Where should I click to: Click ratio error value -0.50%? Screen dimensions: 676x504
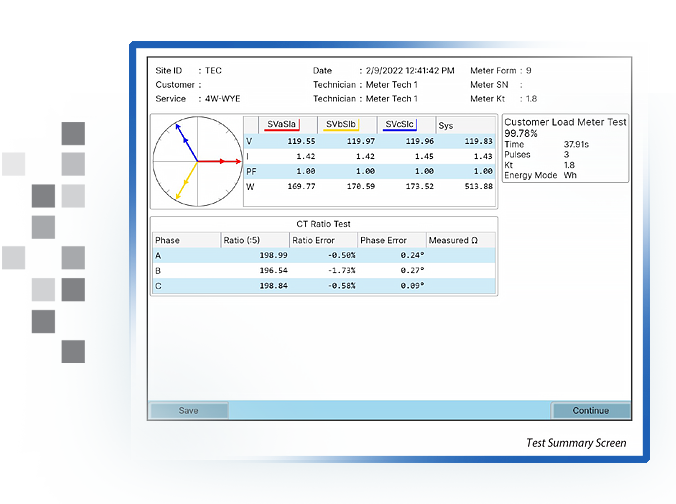click(341, 255)
